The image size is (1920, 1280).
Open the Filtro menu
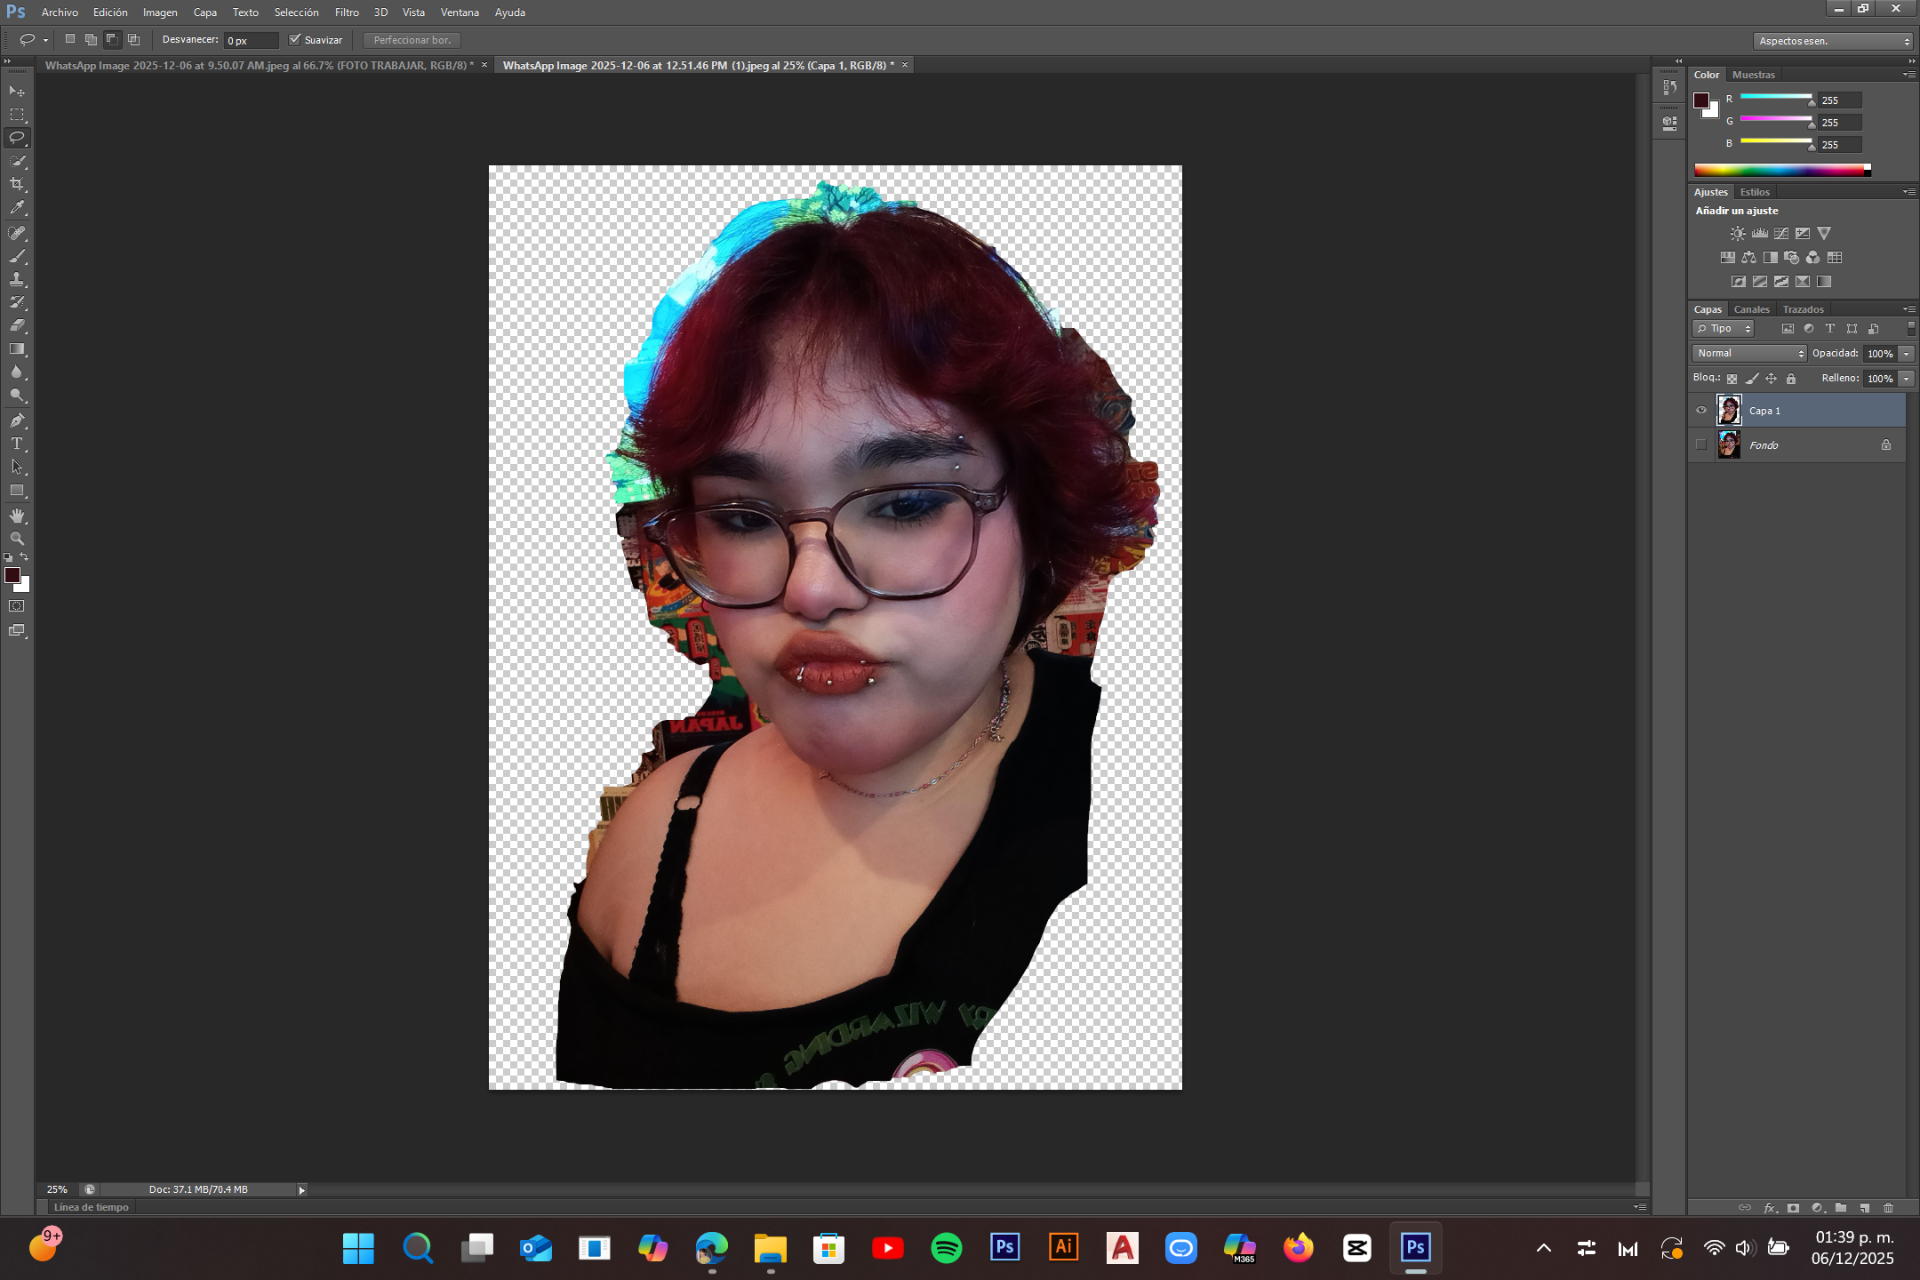point(346,12)
